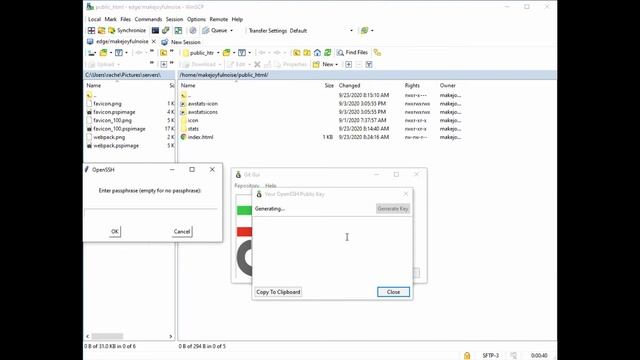The width and height of the screenshot is (640, 360).
Task: Go to the remote home directory icon
Action: pos(317,53)
